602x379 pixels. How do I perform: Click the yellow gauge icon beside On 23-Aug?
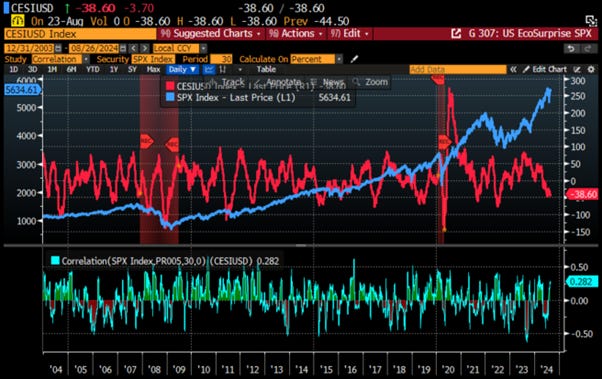[18, 21]
